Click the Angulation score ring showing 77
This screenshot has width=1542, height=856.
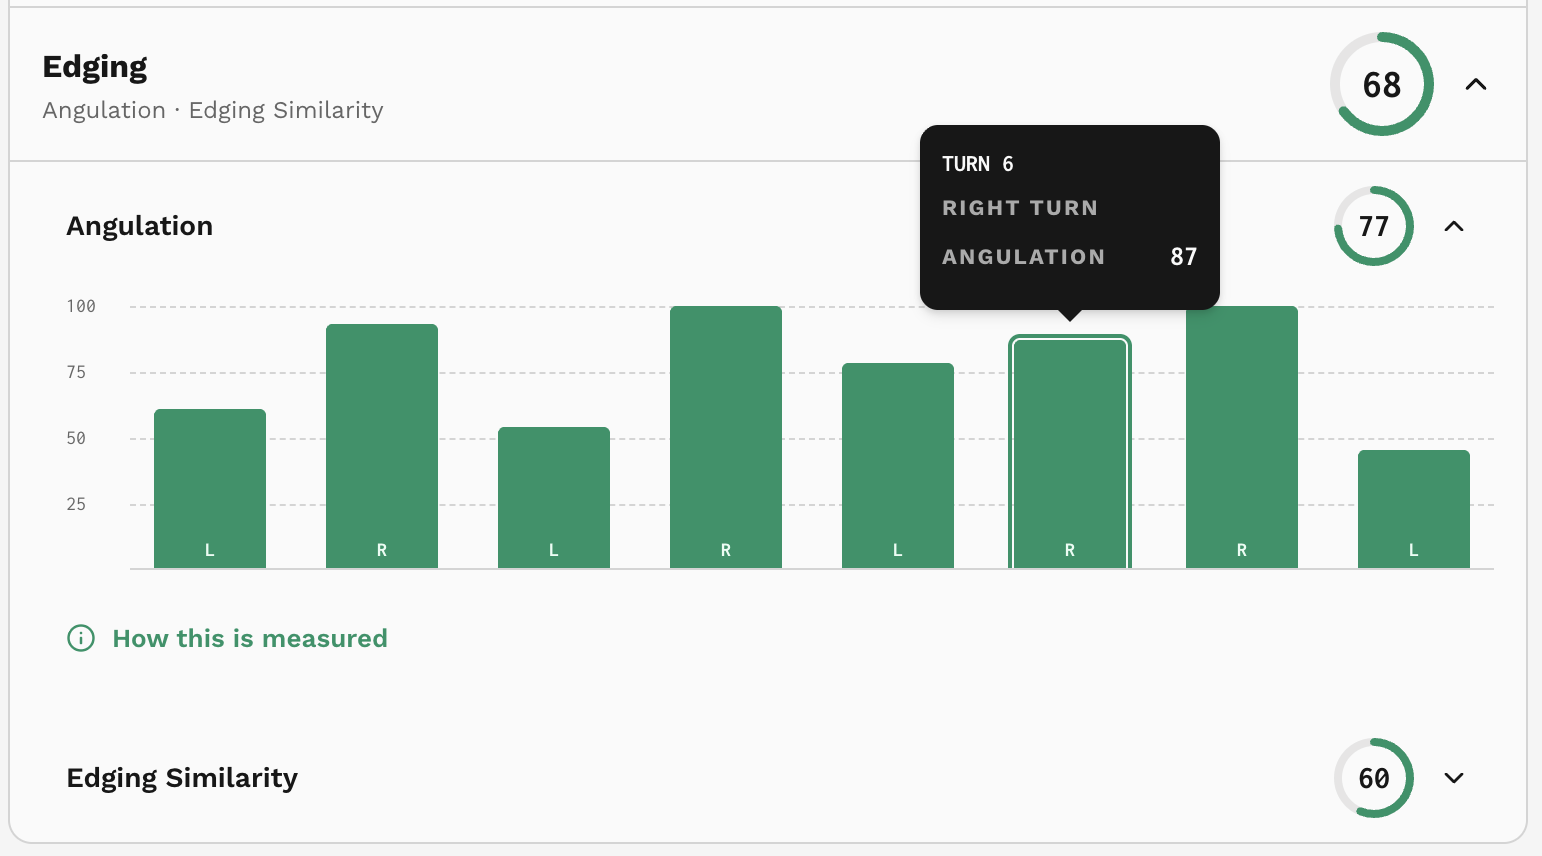coord(1374,226)
